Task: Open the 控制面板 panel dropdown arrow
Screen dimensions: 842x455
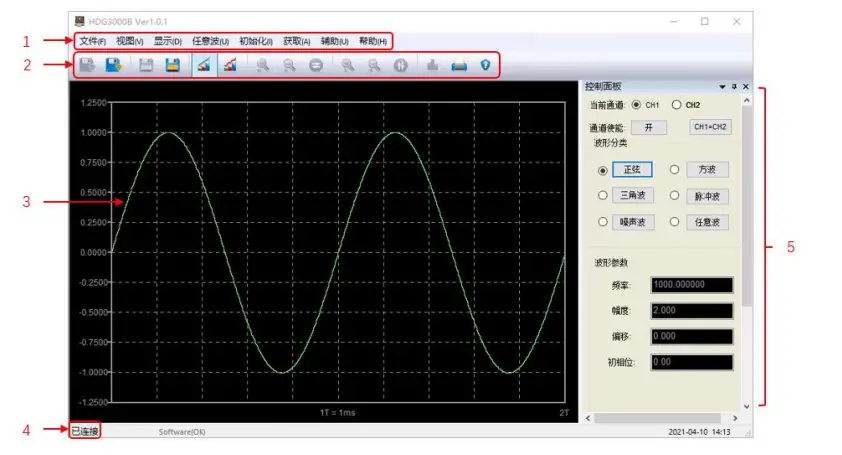Action: pos(722,86)
